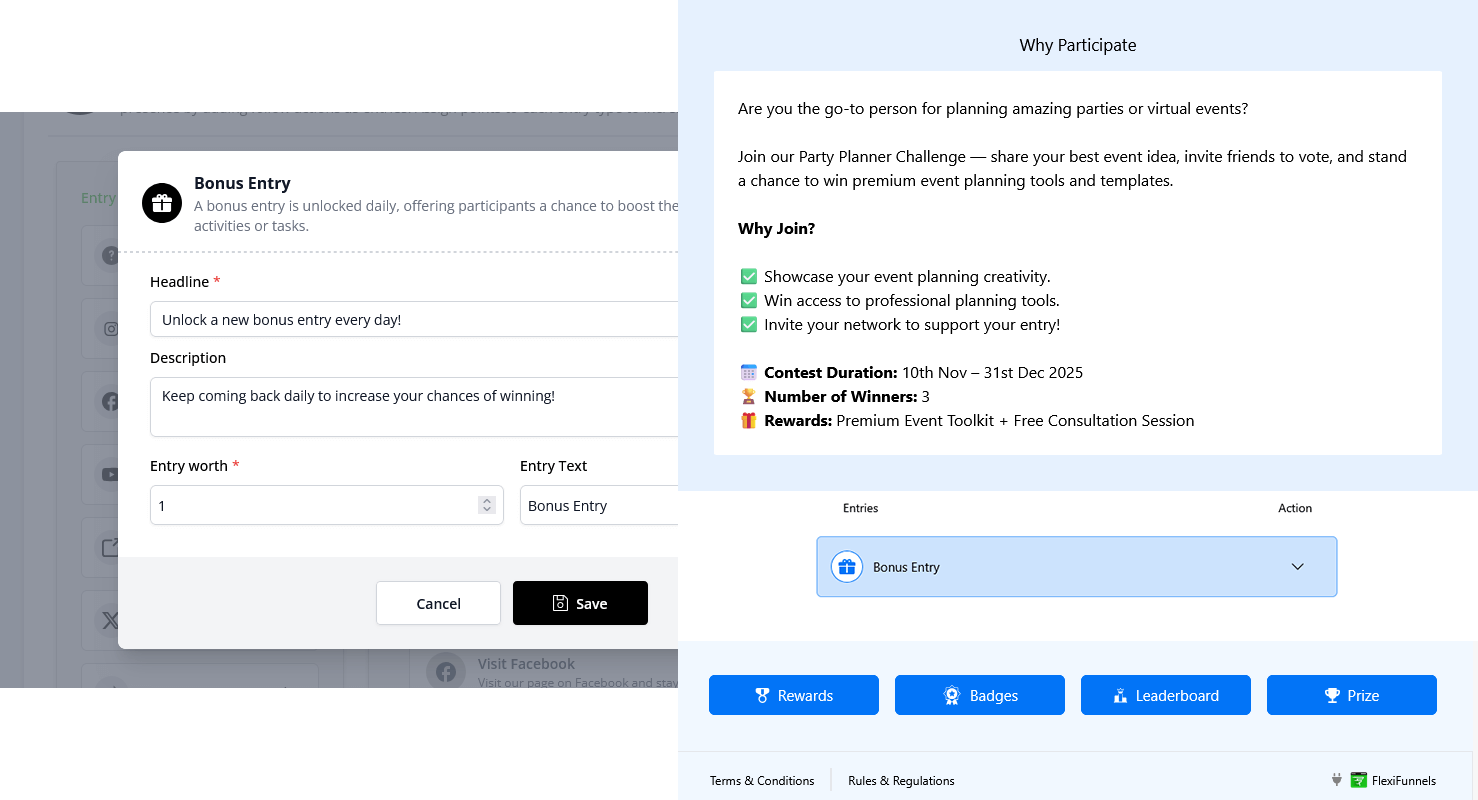Focus the Headline input field
Screen dimensions: 1478x800
(414, 320)
